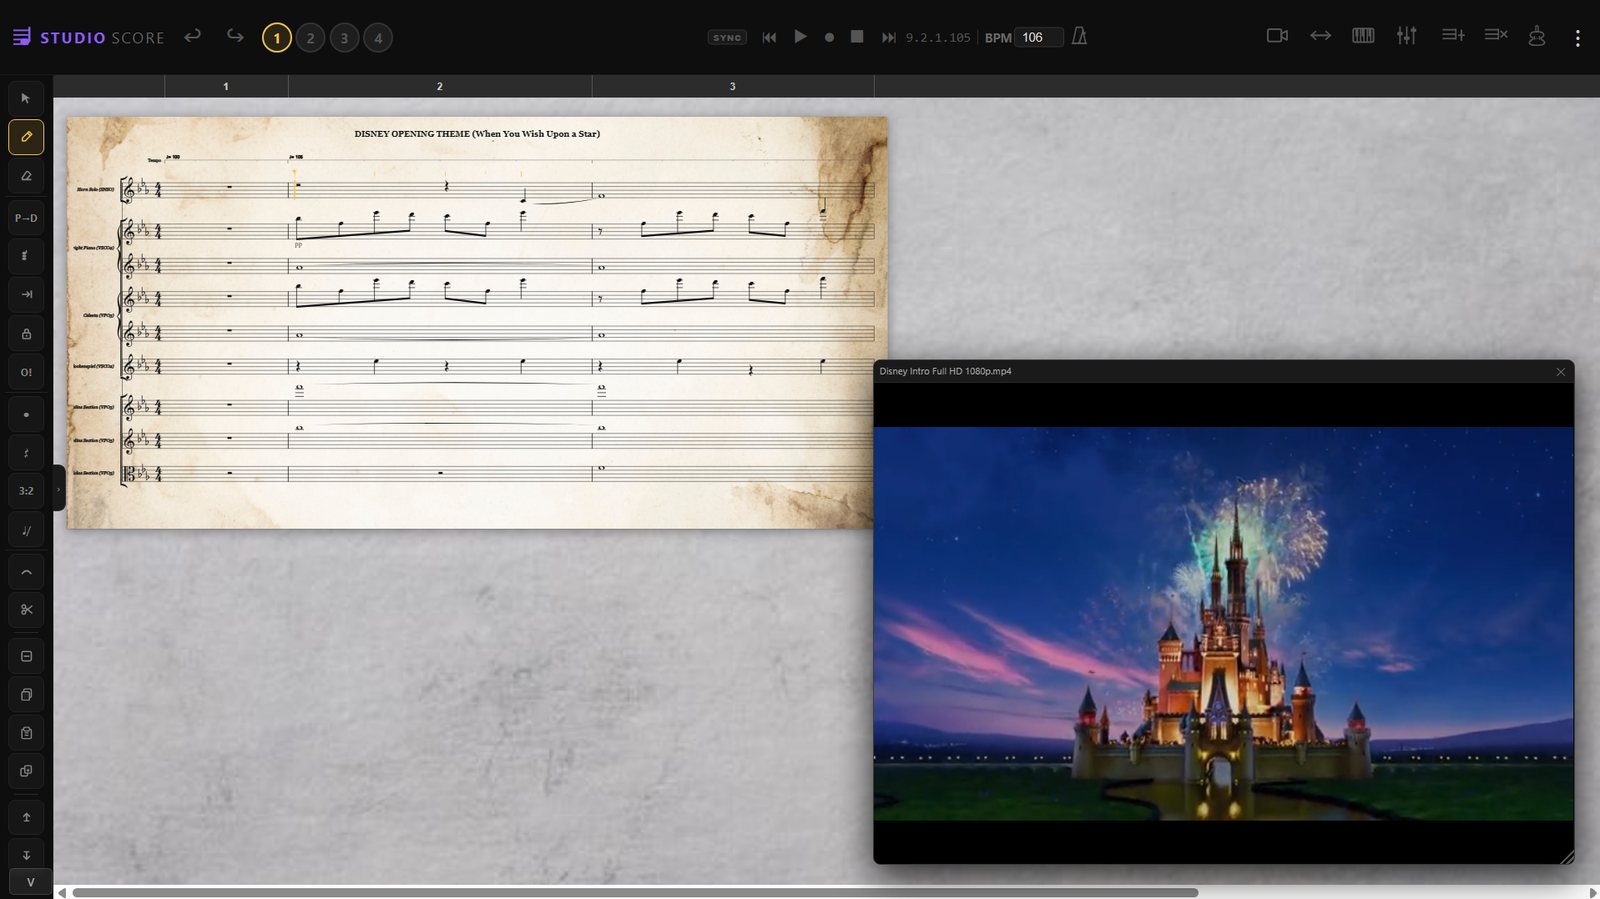Toggle the SYNC button
The width and height of the screenshot is (1600, 899).
pyautogui.click(x=727, y=37)
